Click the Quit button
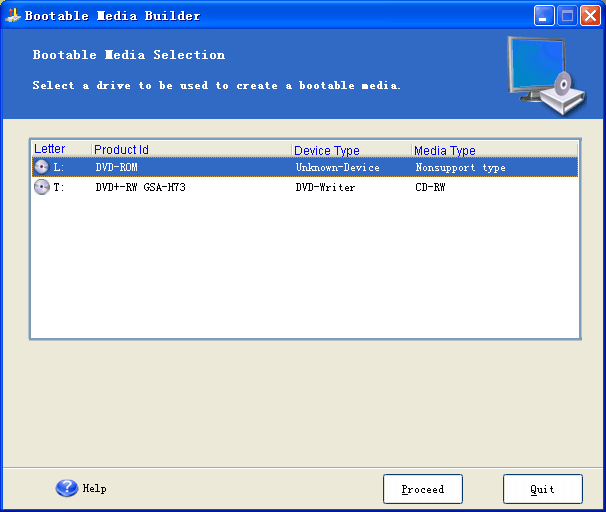The image size is (606, 512). pyautogui.click(x=543, y=489)
